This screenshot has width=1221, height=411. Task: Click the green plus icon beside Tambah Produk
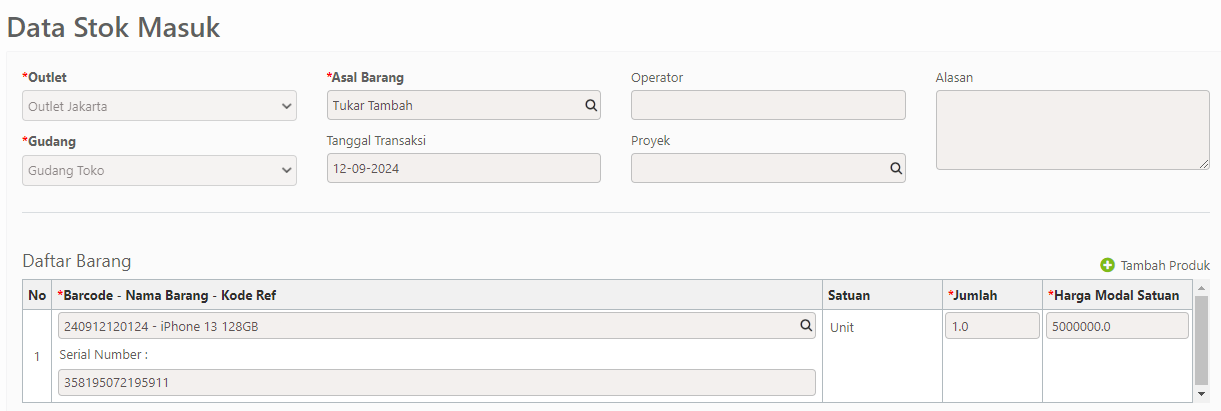tap(1107, 265)
